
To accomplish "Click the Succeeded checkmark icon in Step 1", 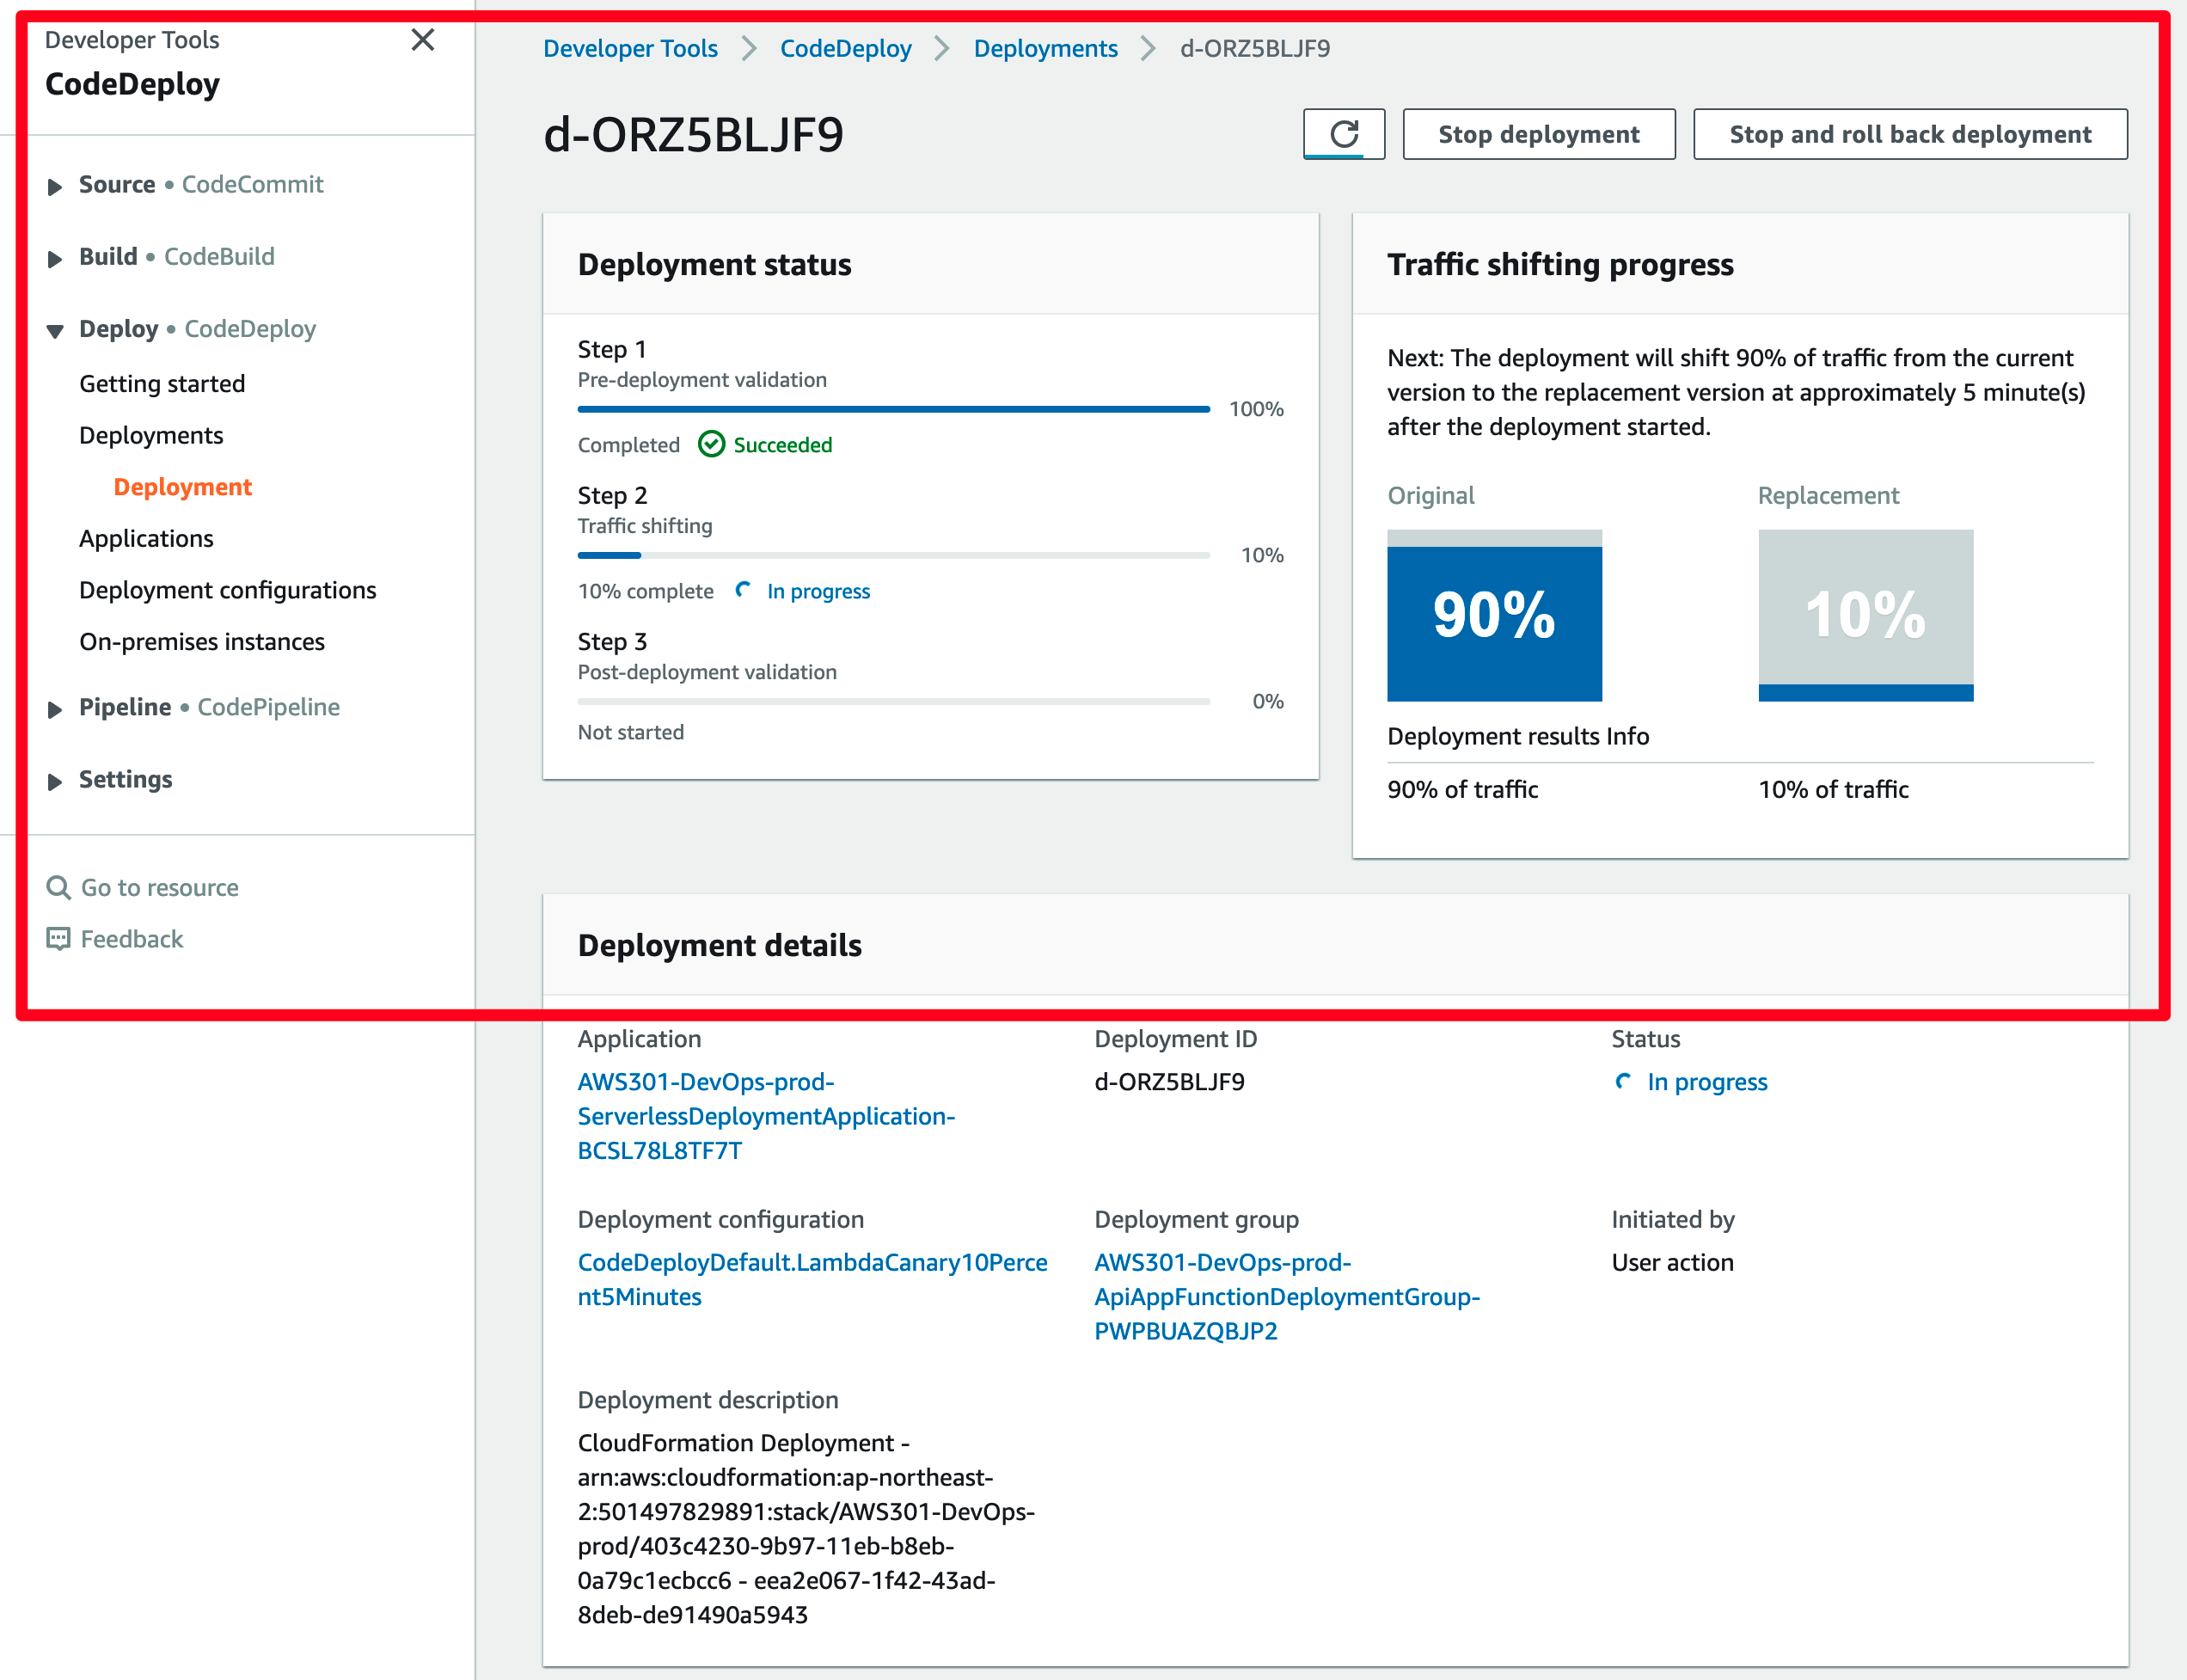I will pos(711,445).
